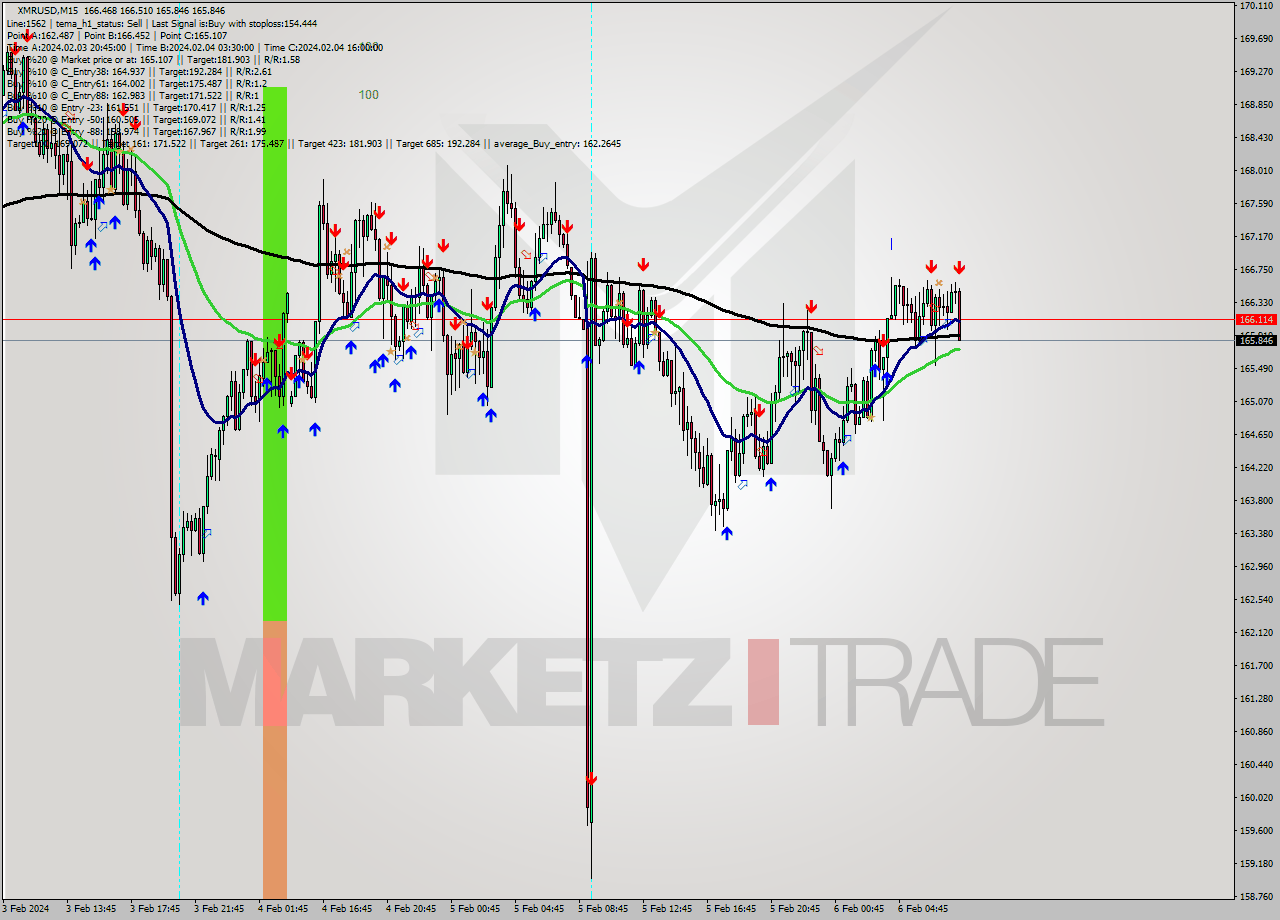
Task: Click the 5 Feb 12:45 time label
Action: [x=667, y=909]
